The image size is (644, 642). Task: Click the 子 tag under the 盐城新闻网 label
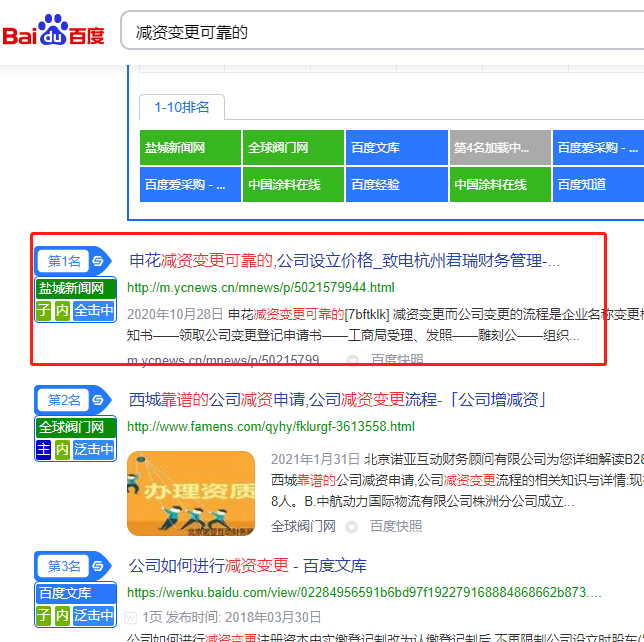(x=43, y=310)
